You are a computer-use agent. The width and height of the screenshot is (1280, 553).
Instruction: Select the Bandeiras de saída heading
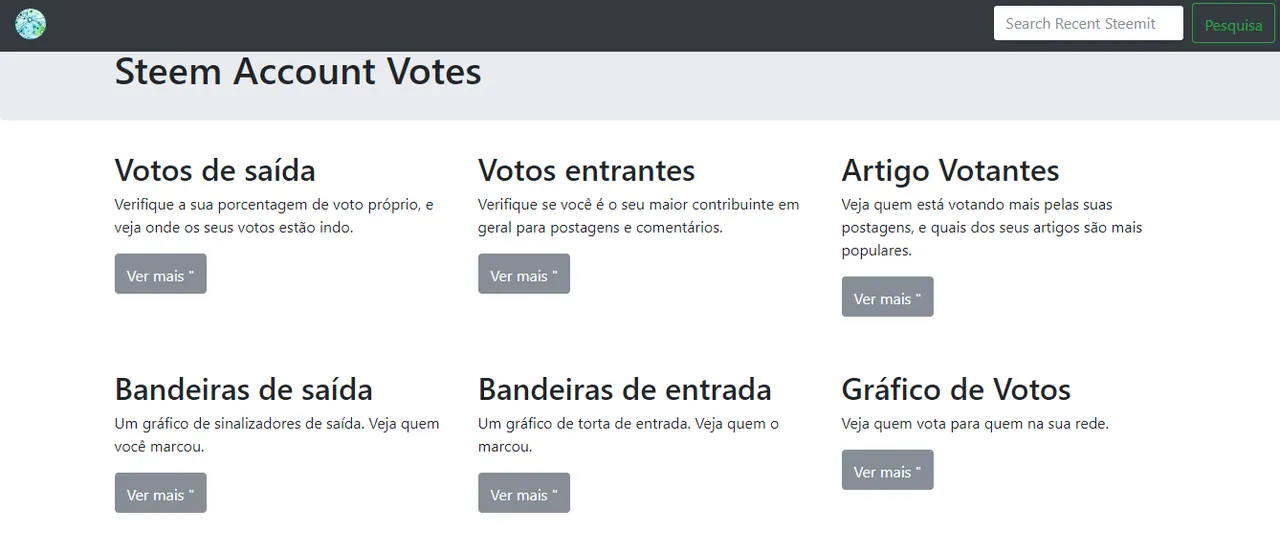point(243,389)
